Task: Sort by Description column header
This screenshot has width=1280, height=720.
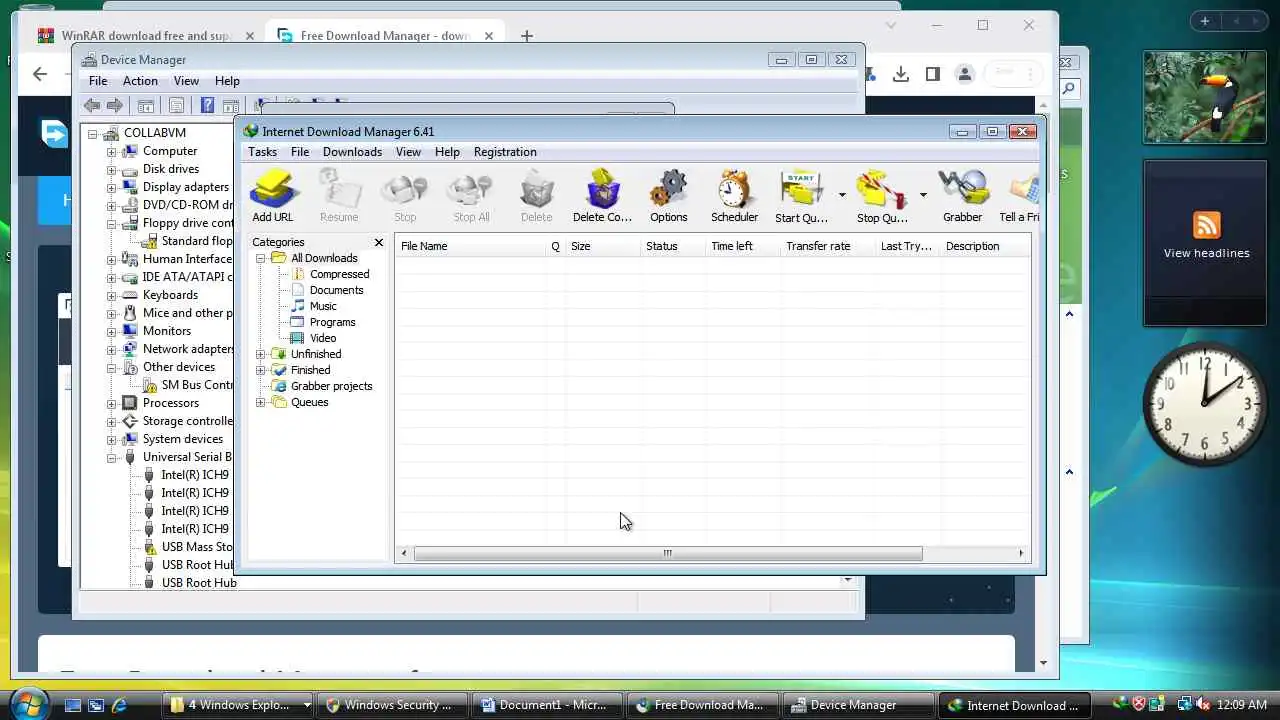Action: tap(985, 246)
